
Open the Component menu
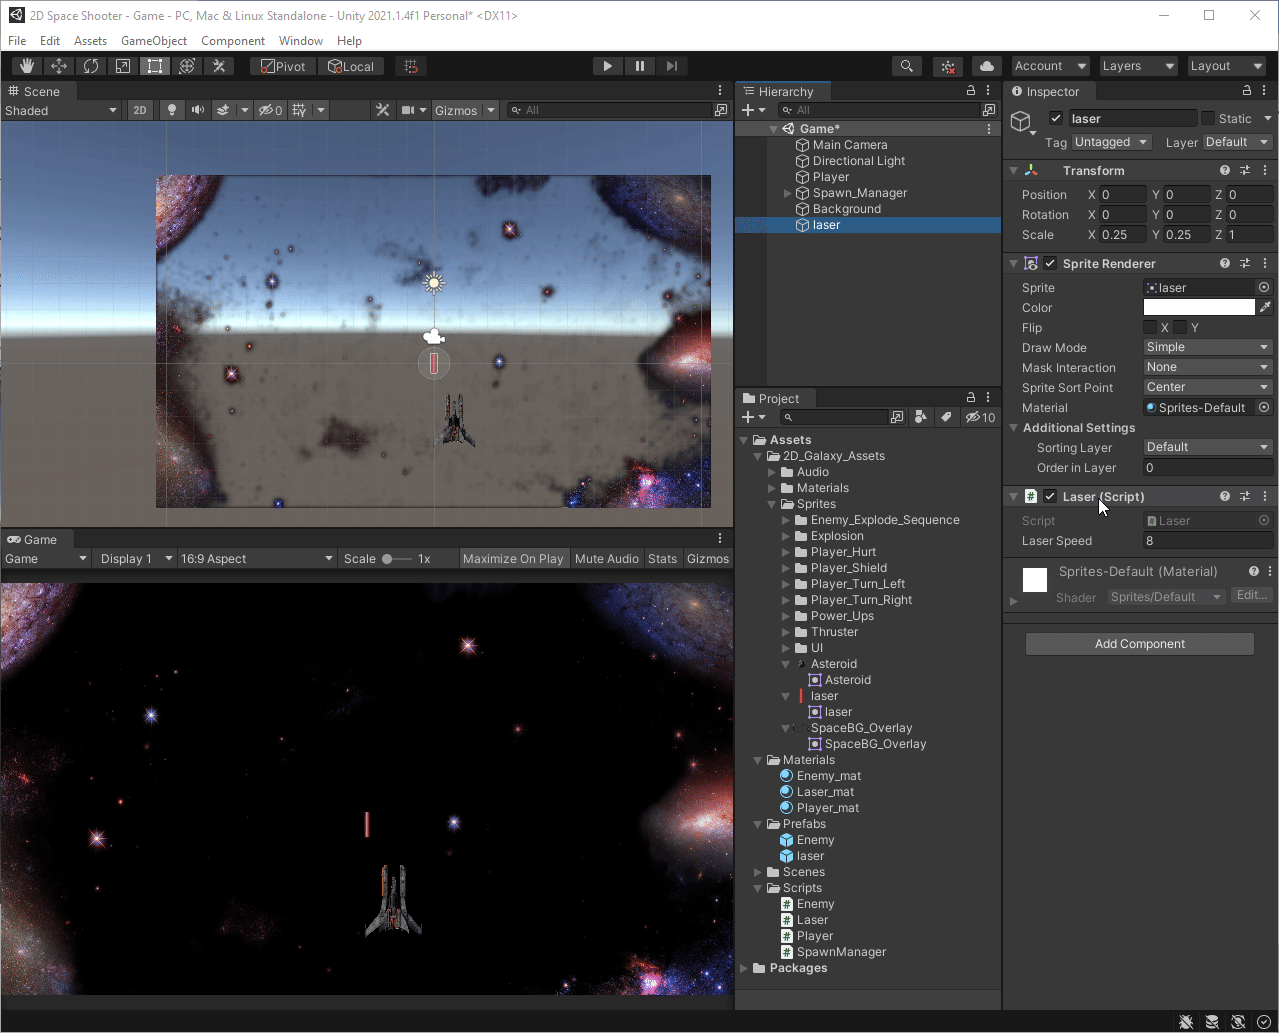[233, 41]
